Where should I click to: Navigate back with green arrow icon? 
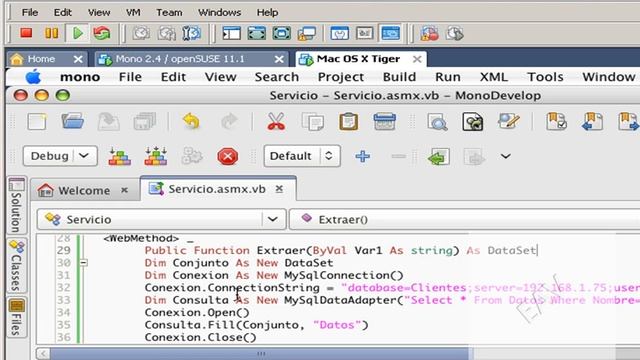(x=439, y=157)
